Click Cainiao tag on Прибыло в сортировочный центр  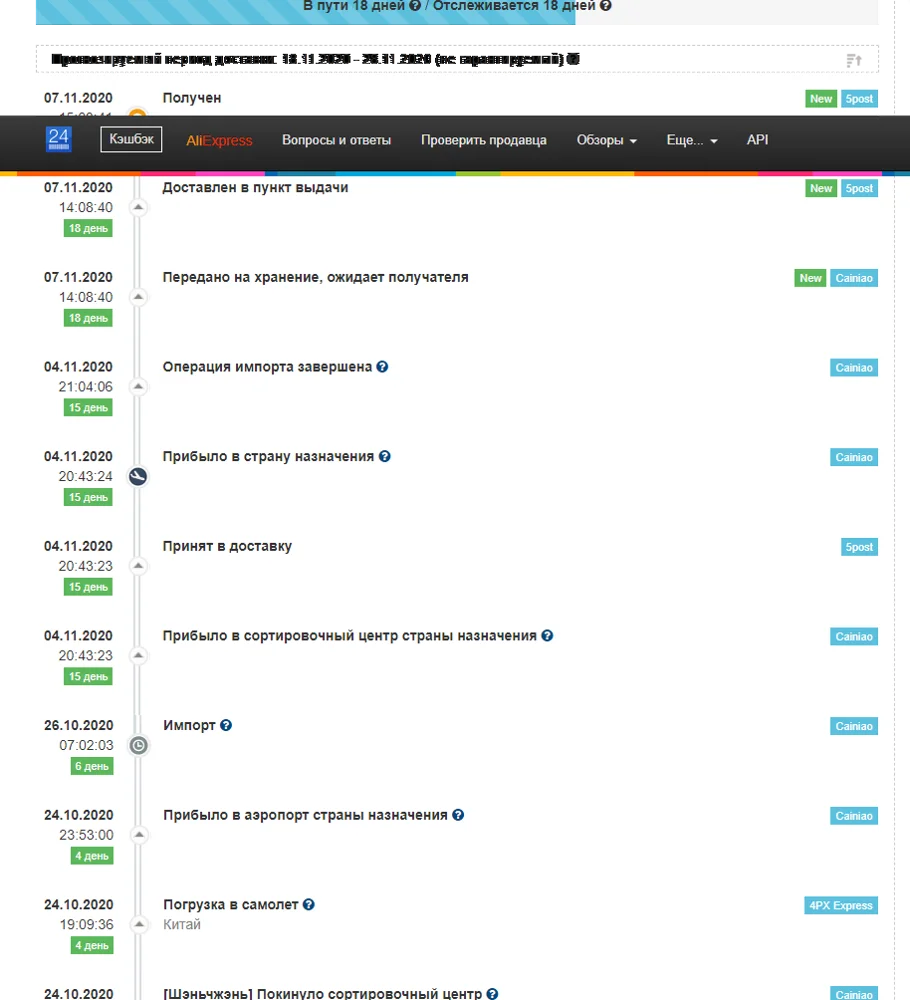[x=854, y=636]
